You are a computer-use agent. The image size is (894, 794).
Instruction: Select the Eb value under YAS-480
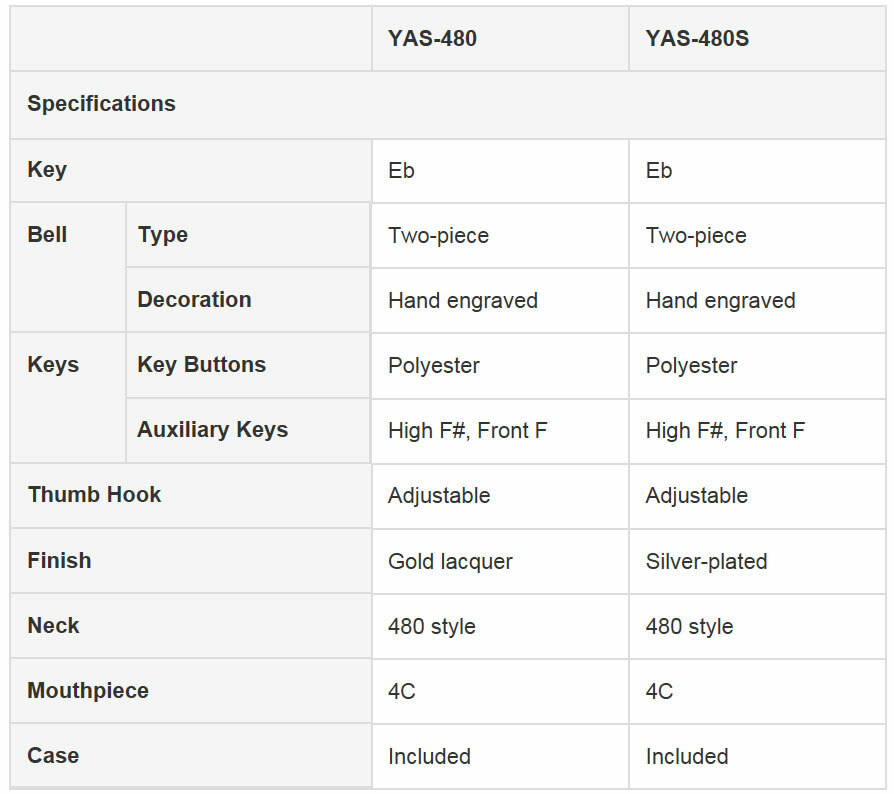point(401,171)
